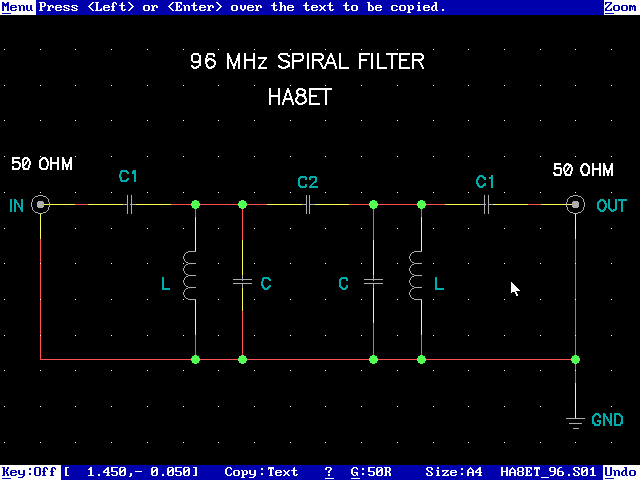Image resolution: width=640 pixels, height=480 pixels.
Task: Select the HA8ET text label
Action: [299, 99]
